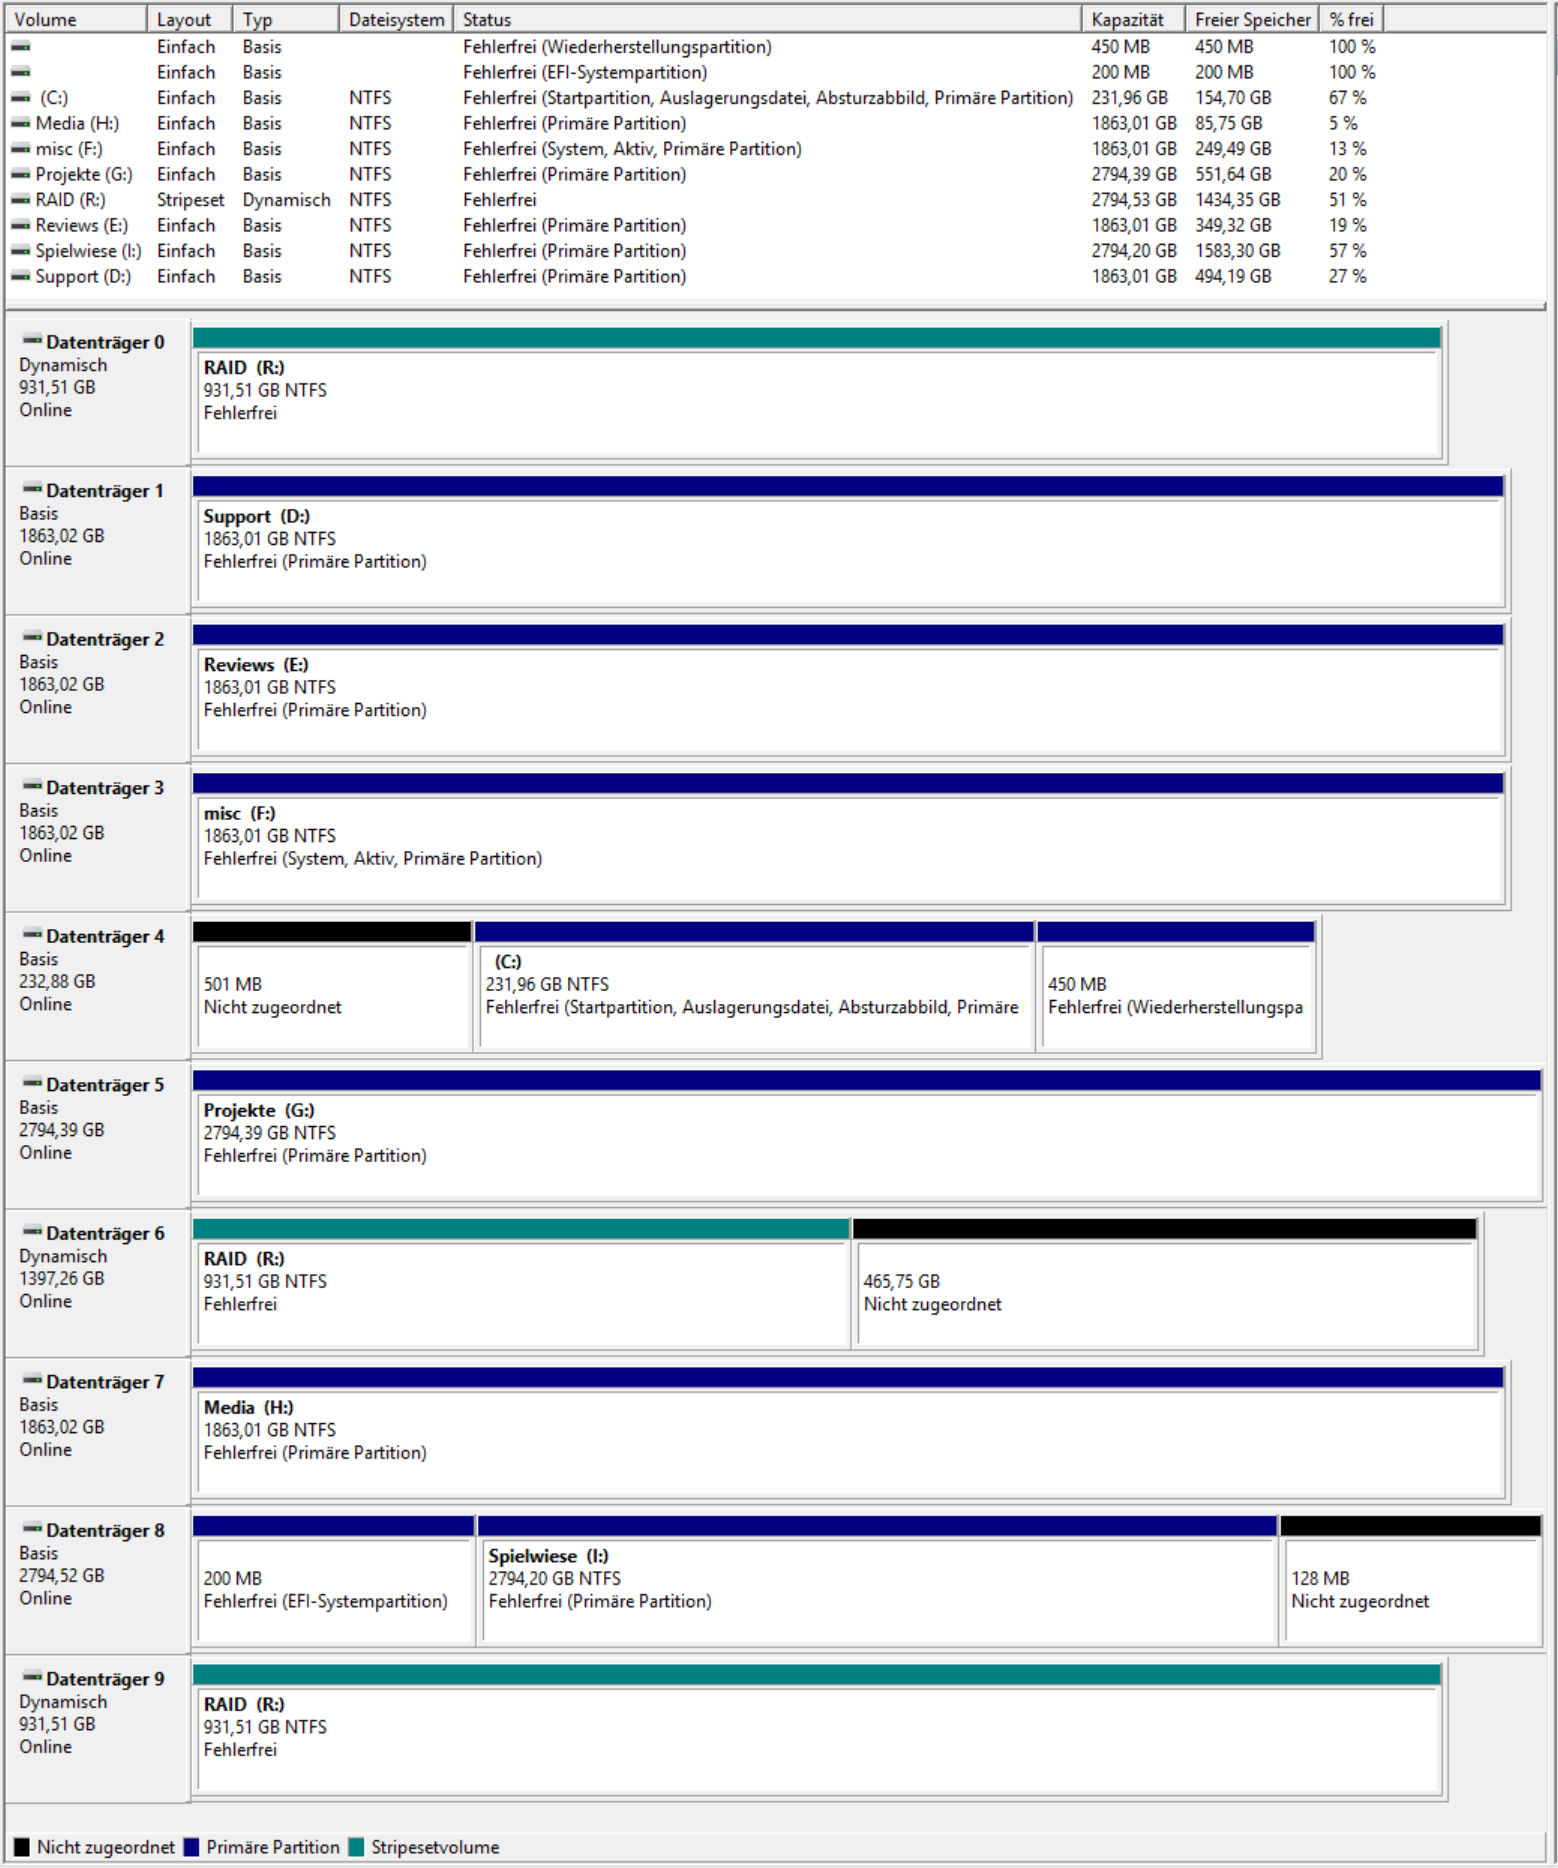Click the Support (D:) drive icon in list
The width and height of the screenshot is (1558, 1868).
tap(20, 276)
